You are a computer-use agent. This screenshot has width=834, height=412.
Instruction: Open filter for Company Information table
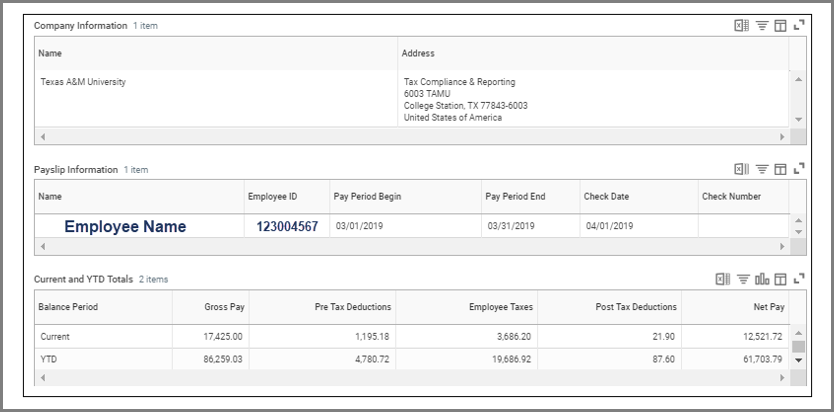[x=762, y=26]
